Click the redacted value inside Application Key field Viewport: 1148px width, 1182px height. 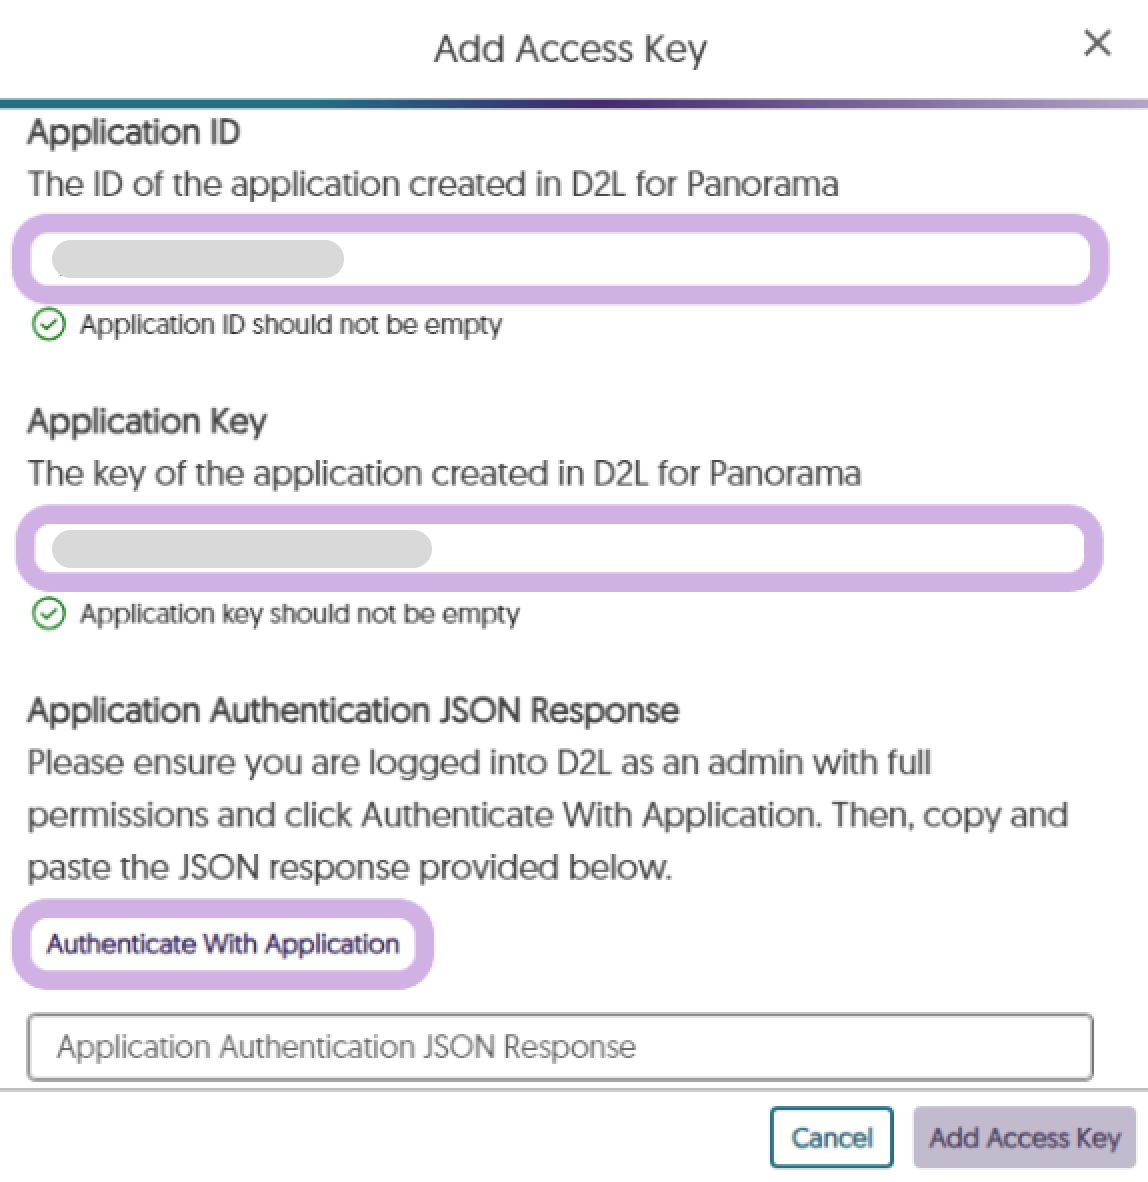(241, 548)
